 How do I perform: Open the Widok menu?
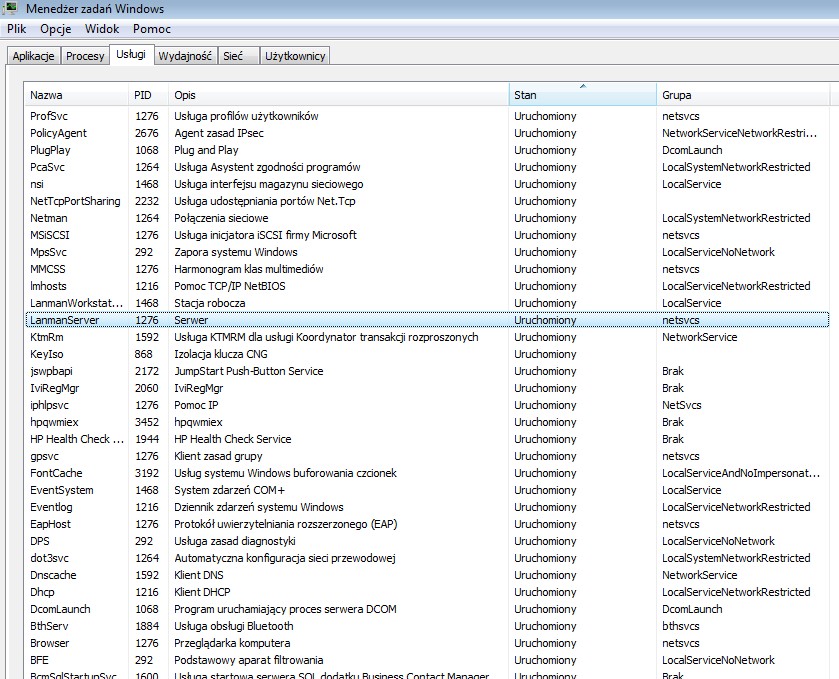(102, 29)
